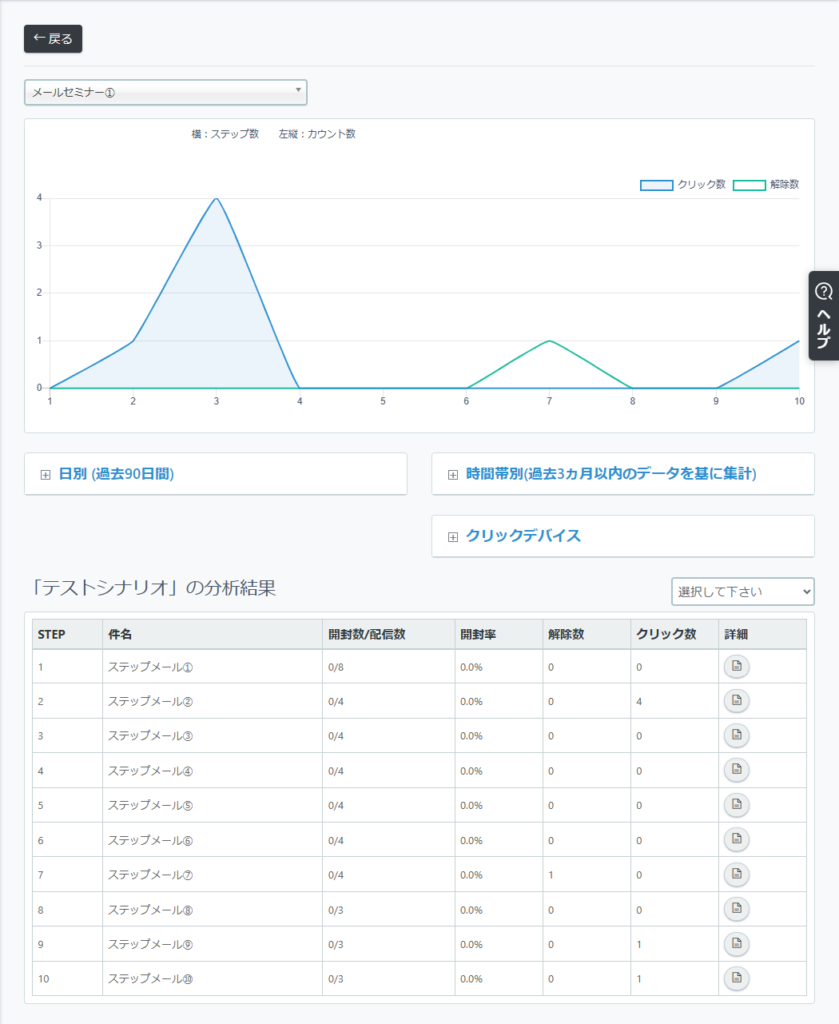Open detail icon for ステップメール② row
The width and height of the screenshot is (839, 1024).
point(736,701)
